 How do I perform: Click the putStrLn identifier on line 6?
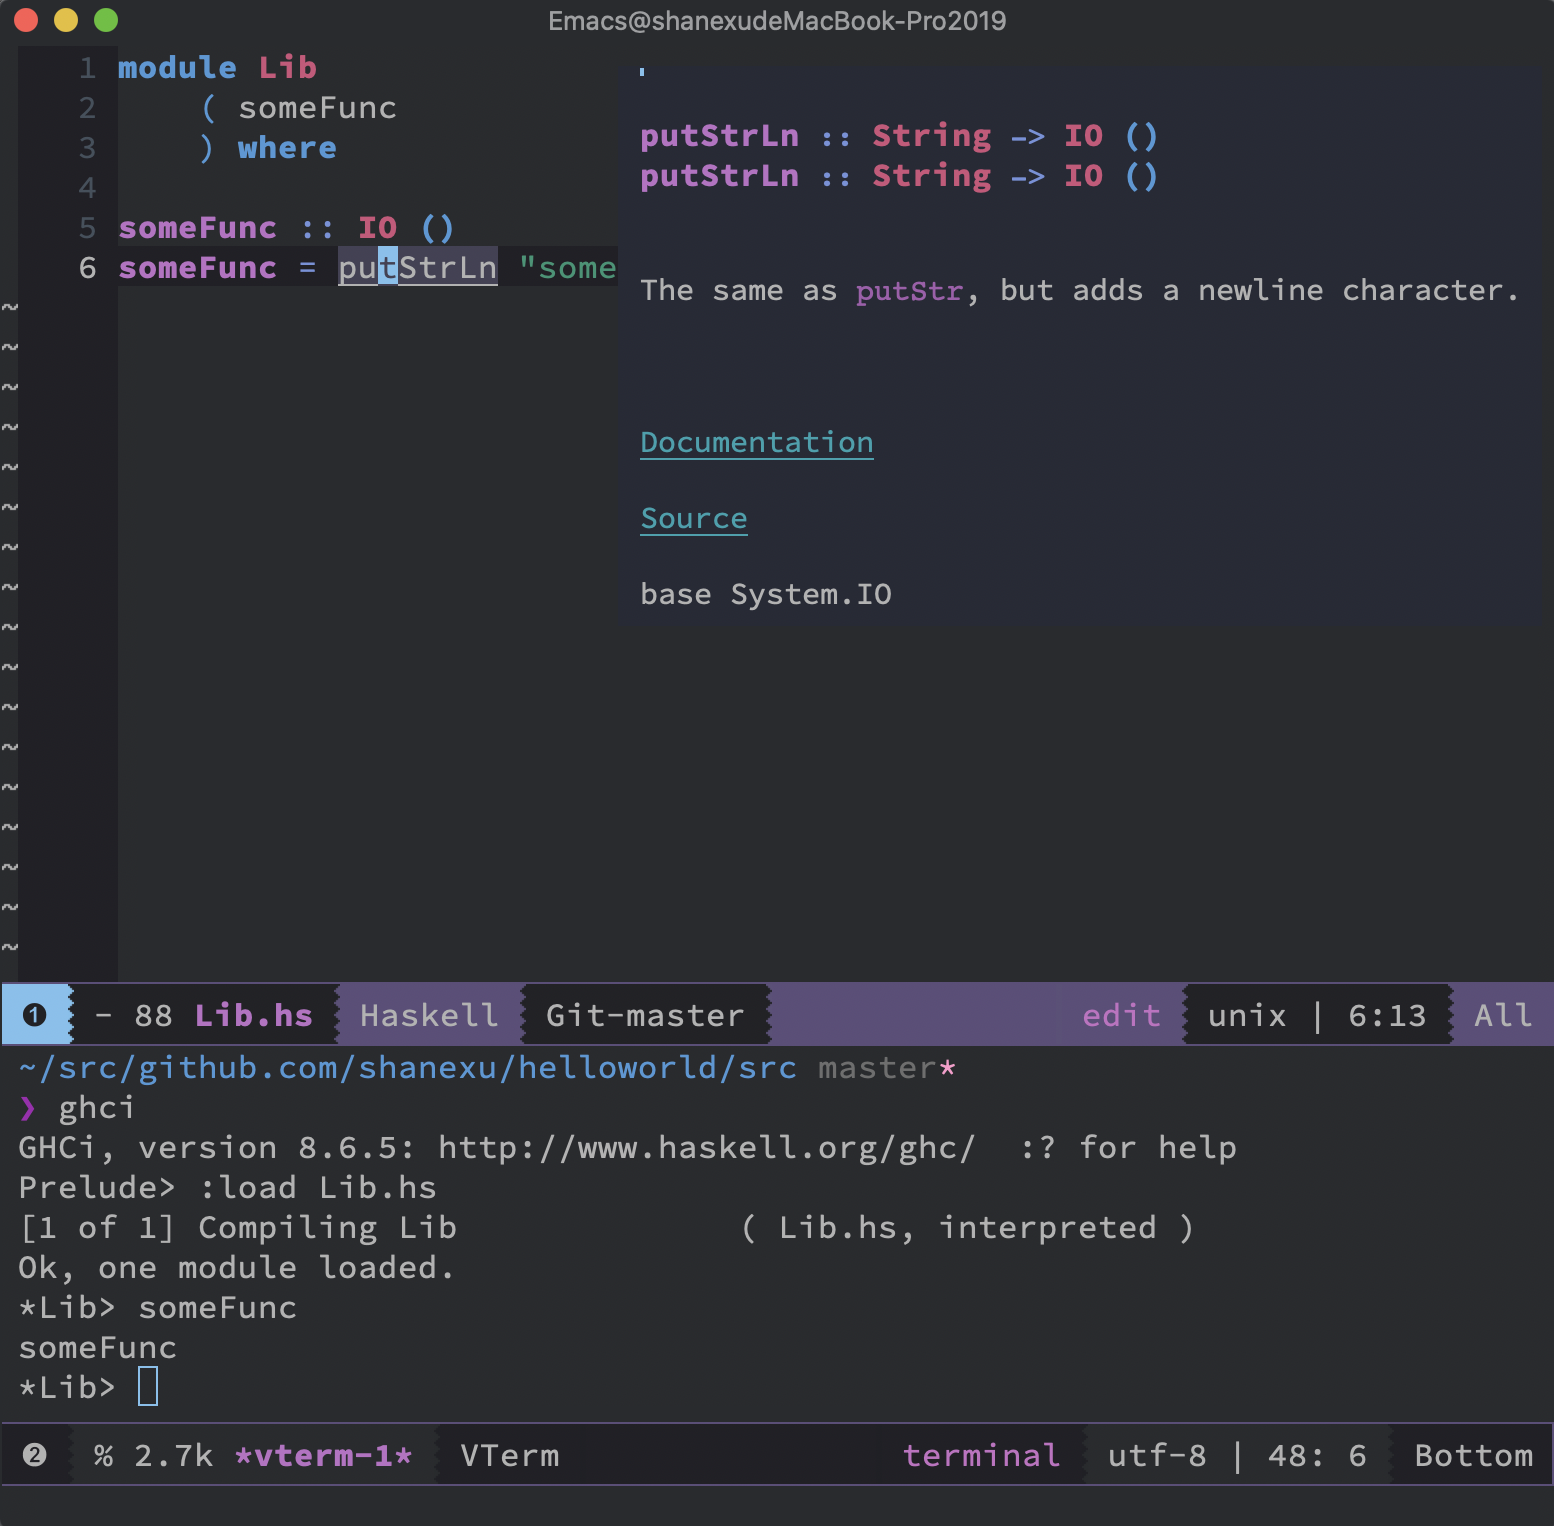pyautogui.click(x=417, y=268)
